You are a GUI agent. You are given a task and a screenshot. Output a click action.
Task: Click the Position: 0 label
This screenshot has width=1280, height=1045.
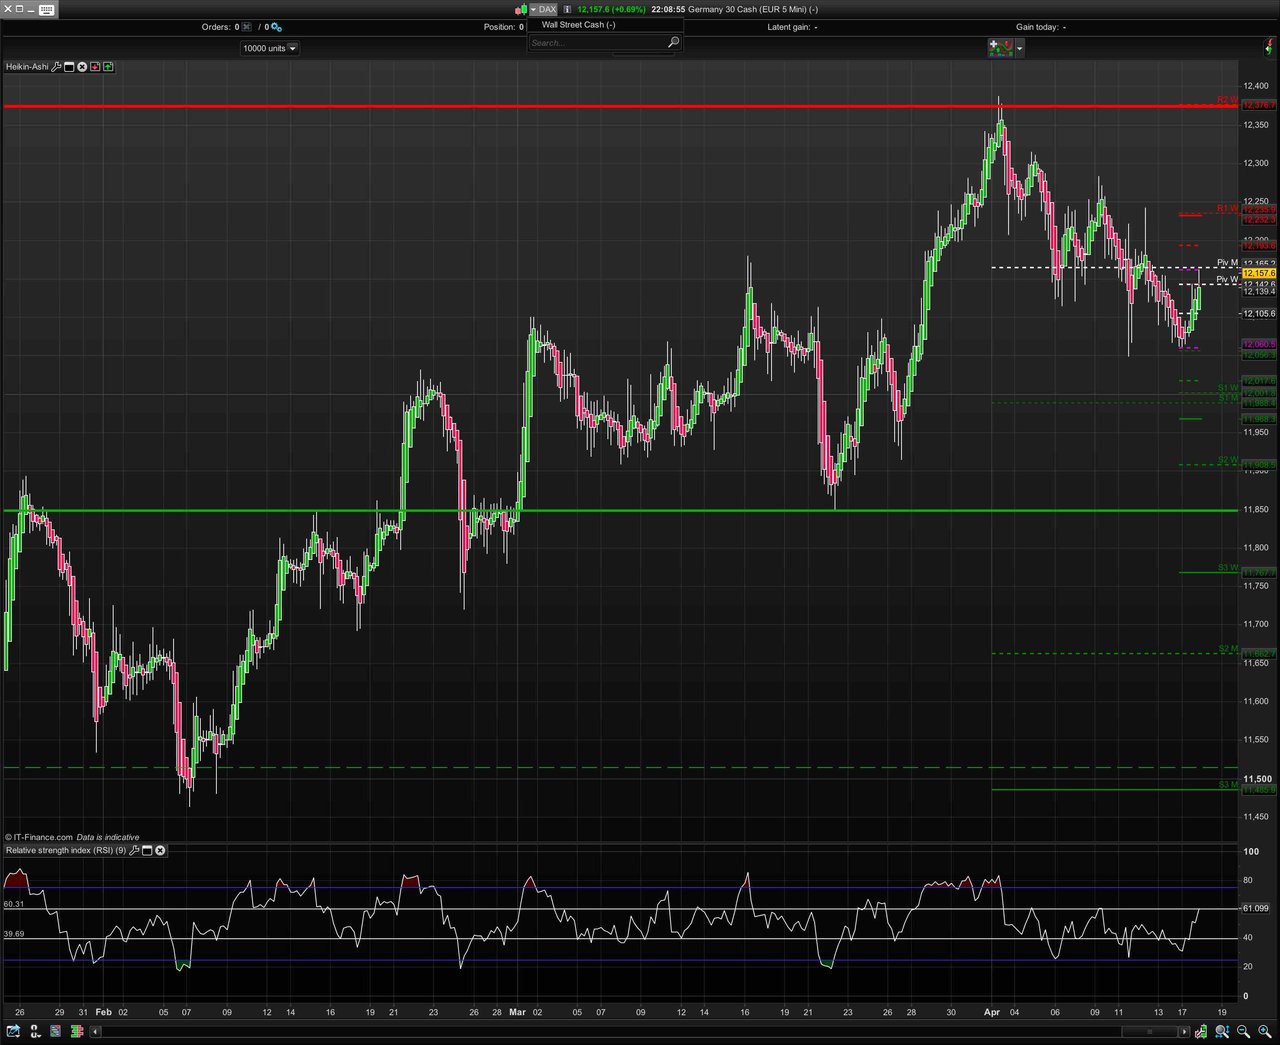pyautogui.click(x=504, y=27)
